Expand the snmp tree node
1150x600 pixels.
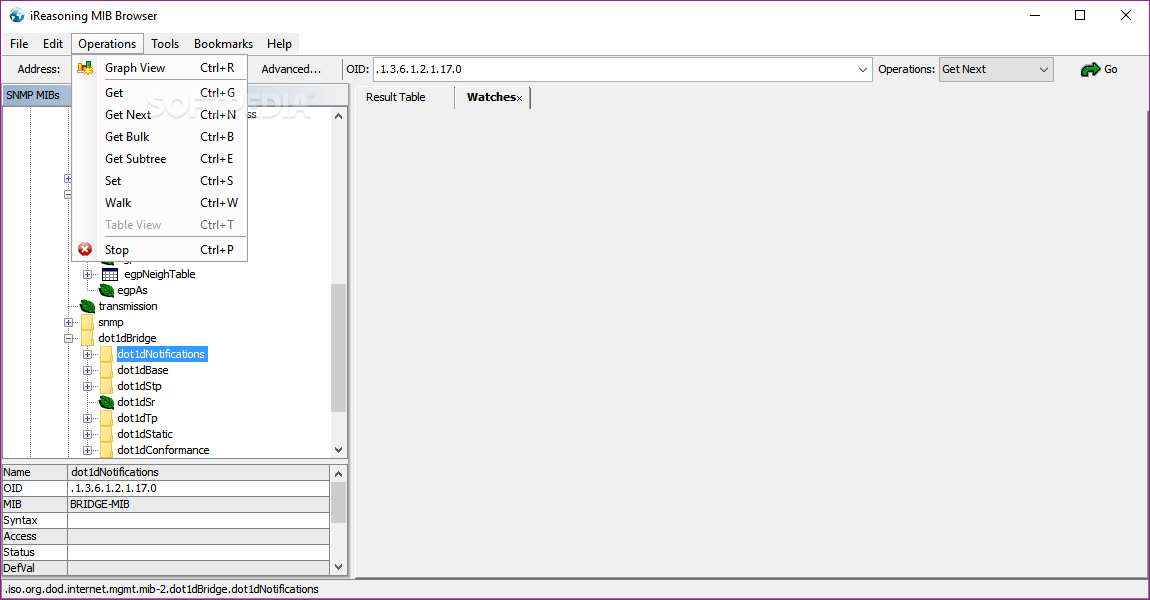[x=68, y=323]
